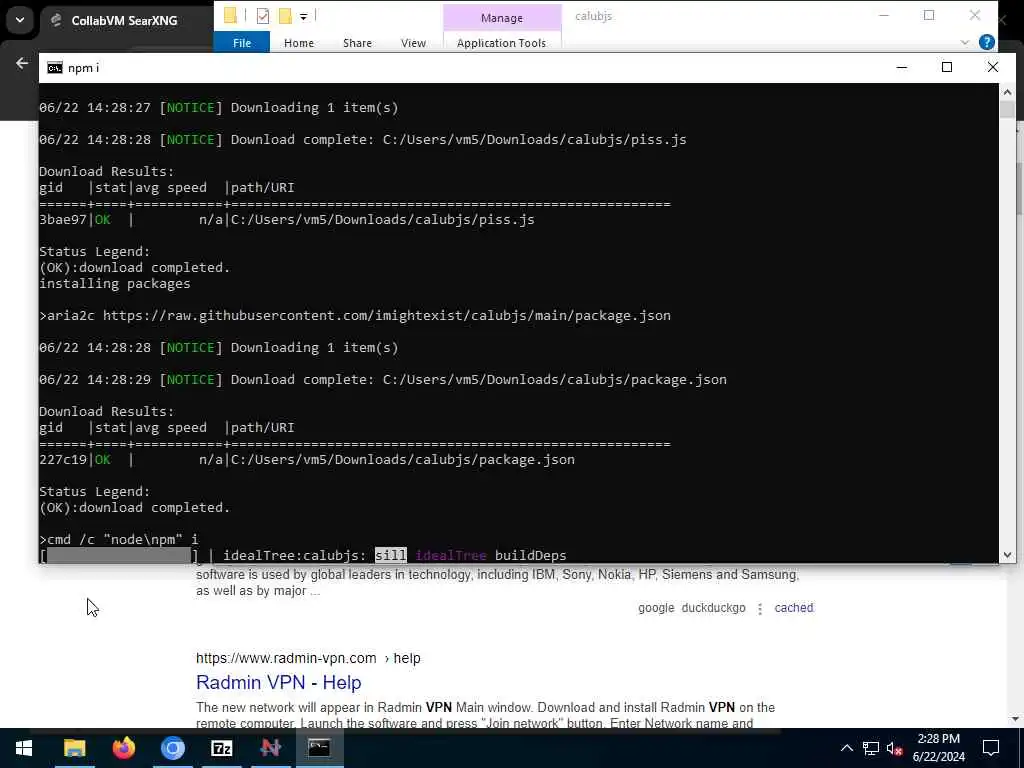Click the console line 'installing packages'
The image size is (1024, 768).
coord(115,283)
